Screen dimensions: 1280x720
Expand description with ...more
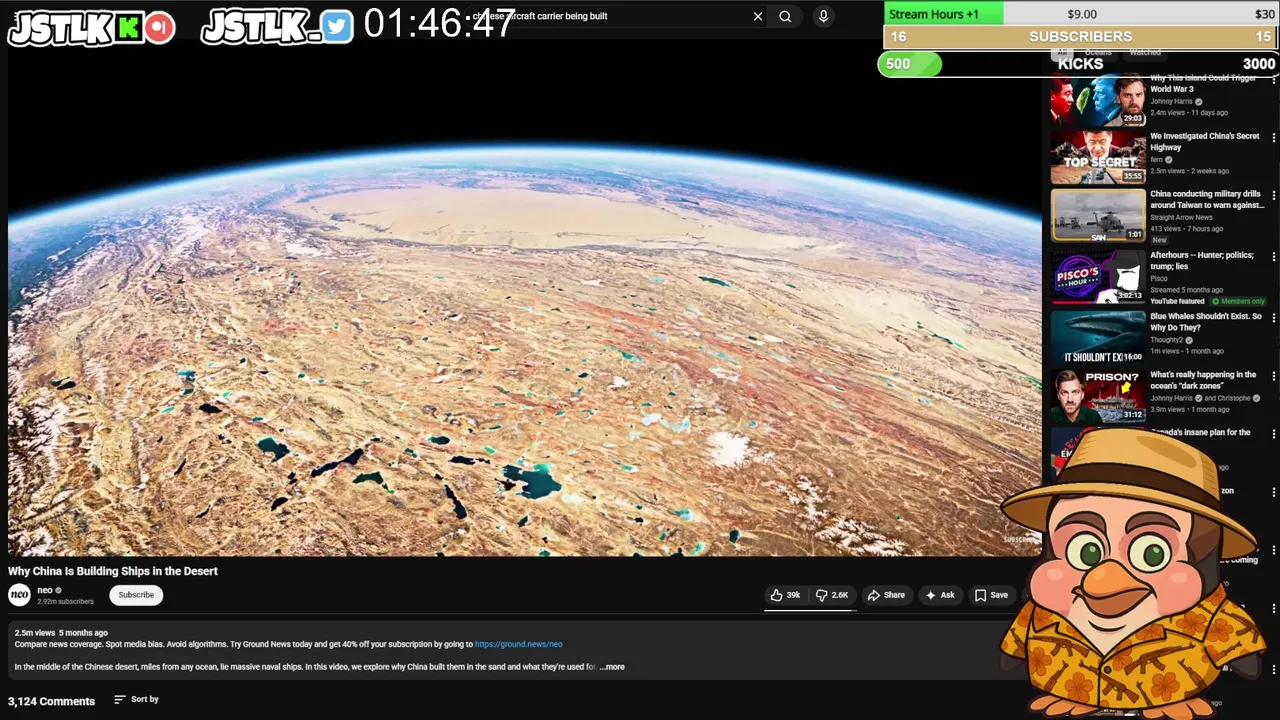click(613, 667)
